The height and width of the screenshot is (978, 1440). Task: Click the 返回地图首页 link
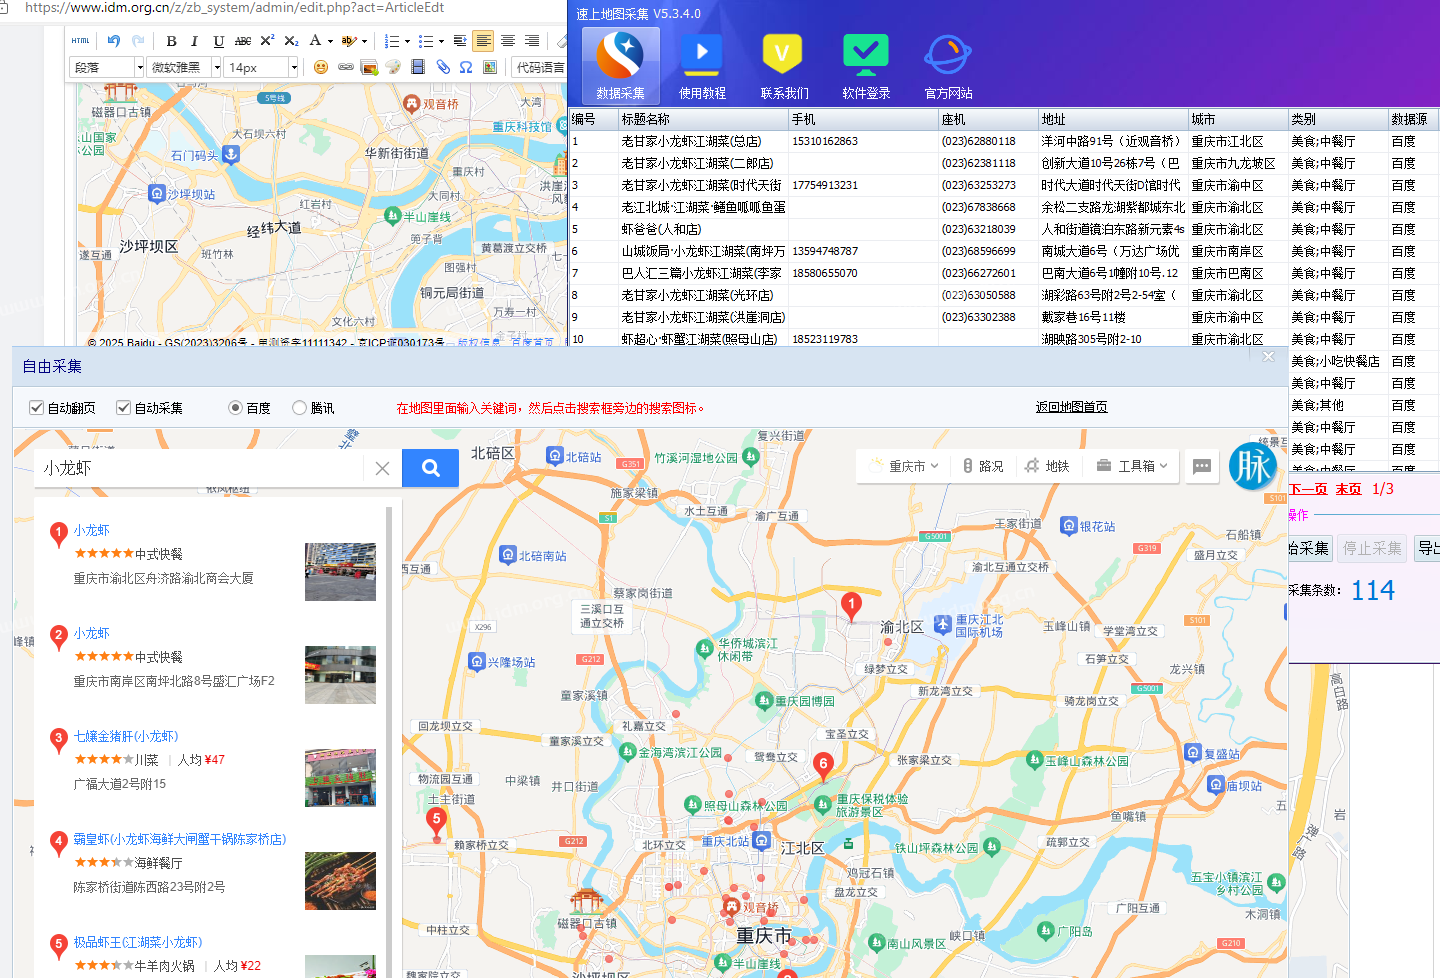(1071, 407)
